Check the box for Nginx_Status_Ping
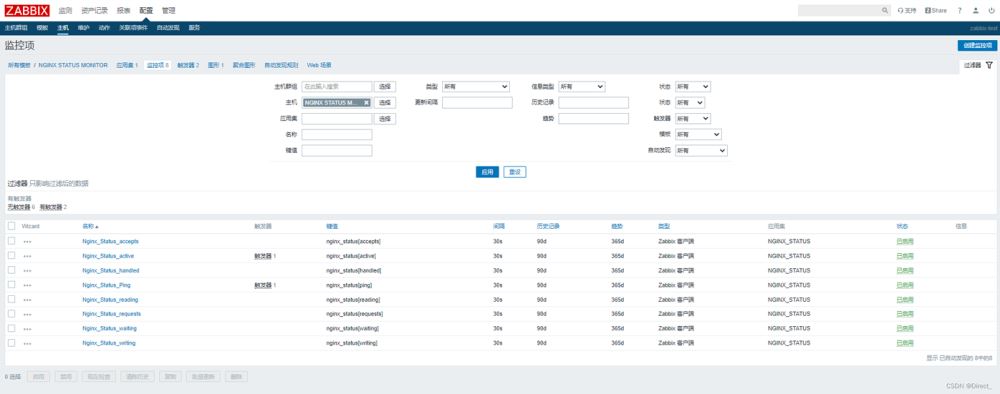 [11, 285]
